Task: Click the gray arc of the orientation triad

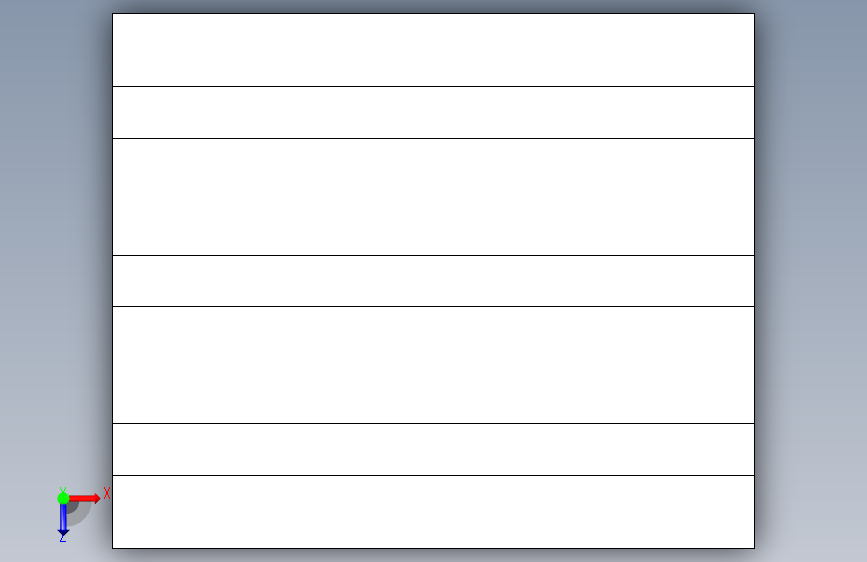Action: click(x=82, y=514)
